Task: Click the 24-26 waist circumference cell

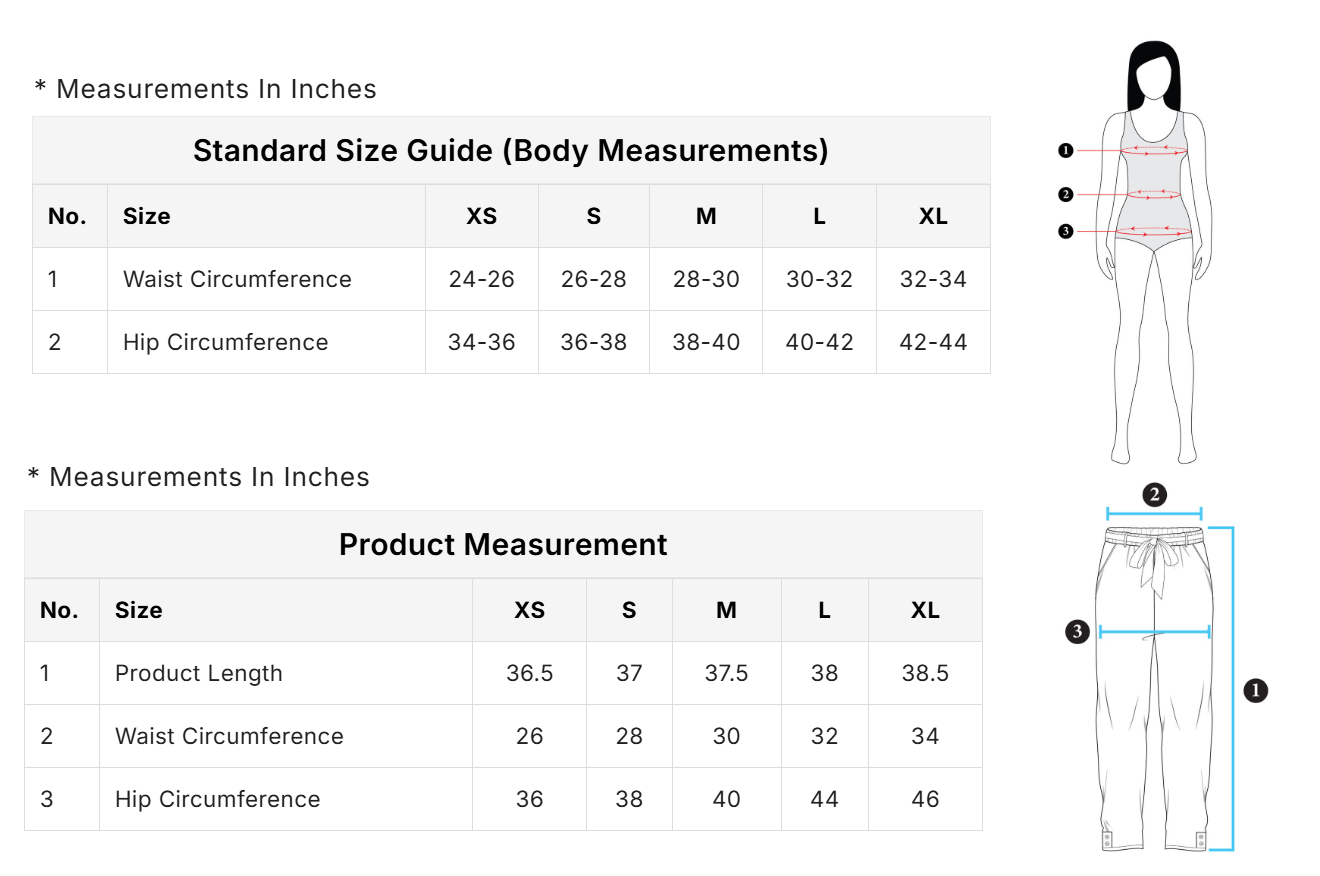Action: 481,279
